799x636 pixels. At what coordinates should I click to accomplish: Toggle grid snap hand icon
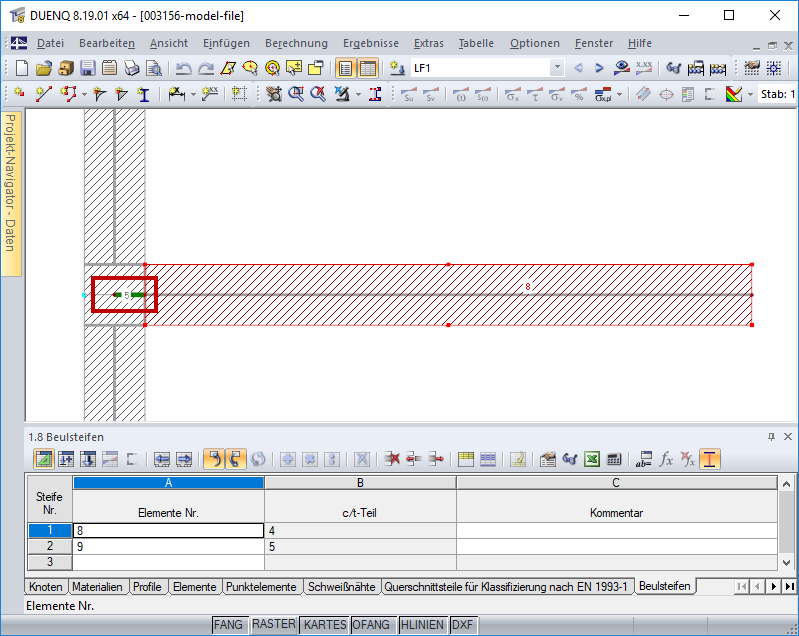(x=752, y=68)
